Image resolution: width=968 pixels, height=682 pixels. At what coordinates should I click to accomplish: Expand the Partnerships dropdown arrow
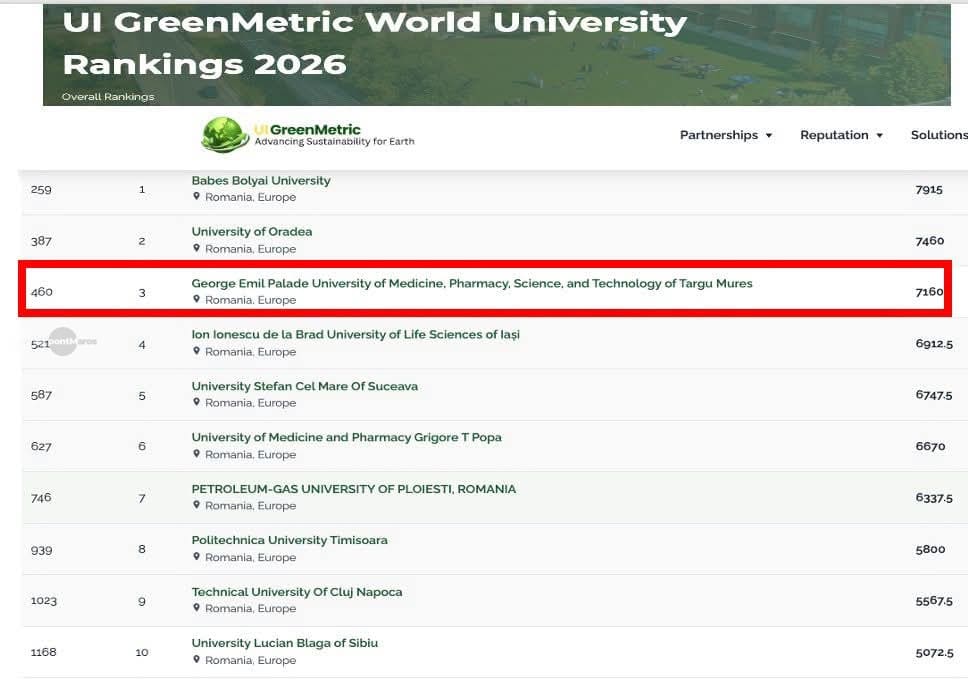(x=769, y=136)
